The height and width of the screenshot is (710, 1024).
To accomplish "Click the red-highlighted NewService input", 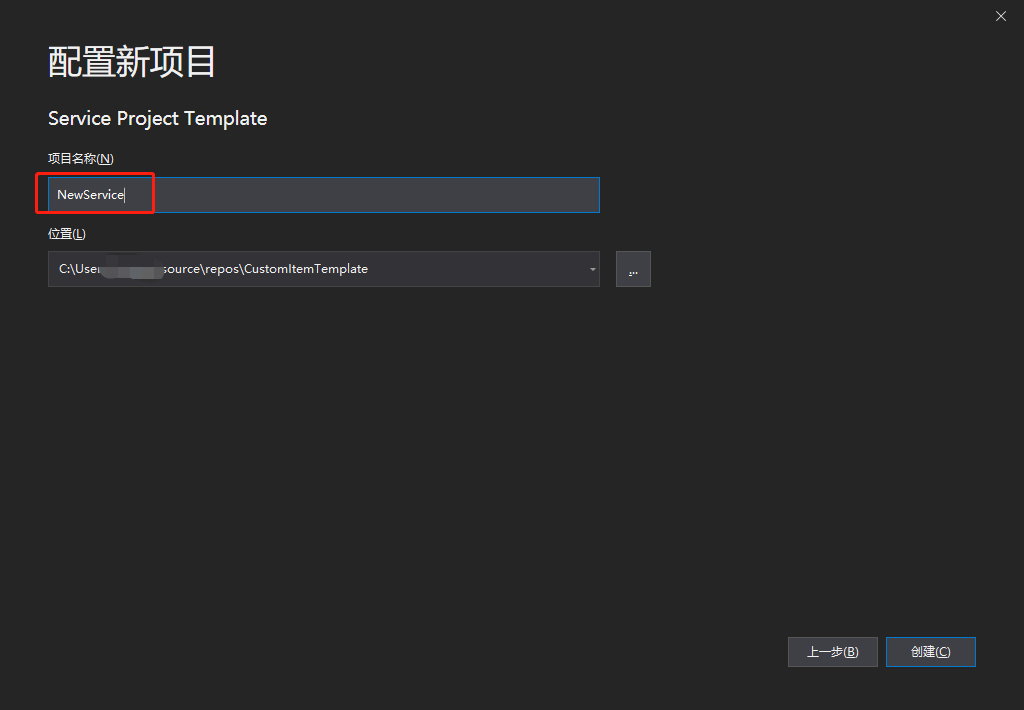I will point(95,194).
